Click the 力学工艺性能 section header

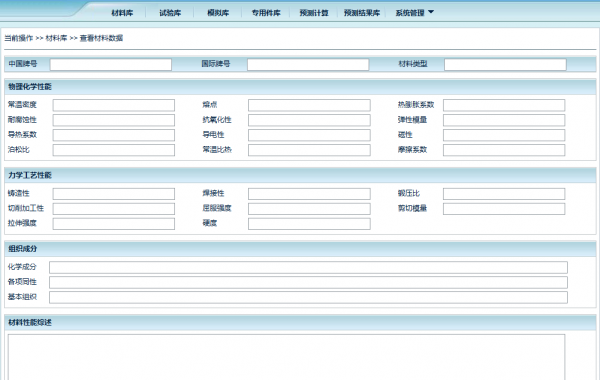tap(300, 175)
